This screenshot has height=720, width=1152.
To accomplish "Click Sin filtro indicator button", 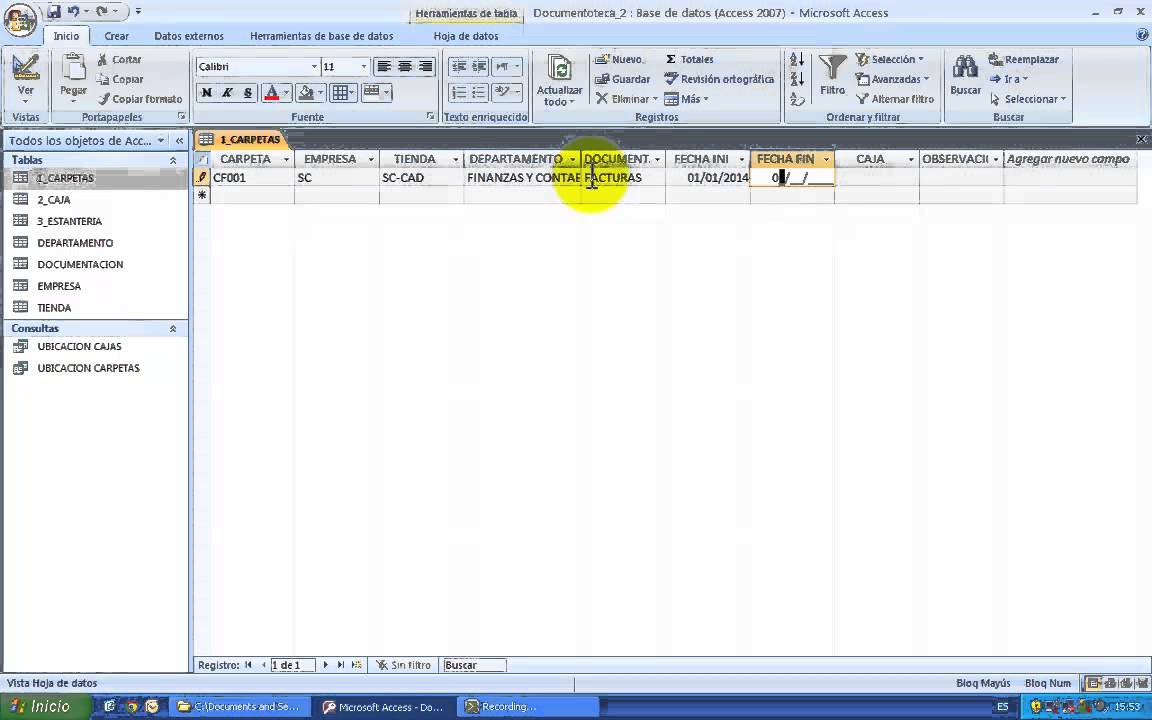I will [x=404, y=665].
